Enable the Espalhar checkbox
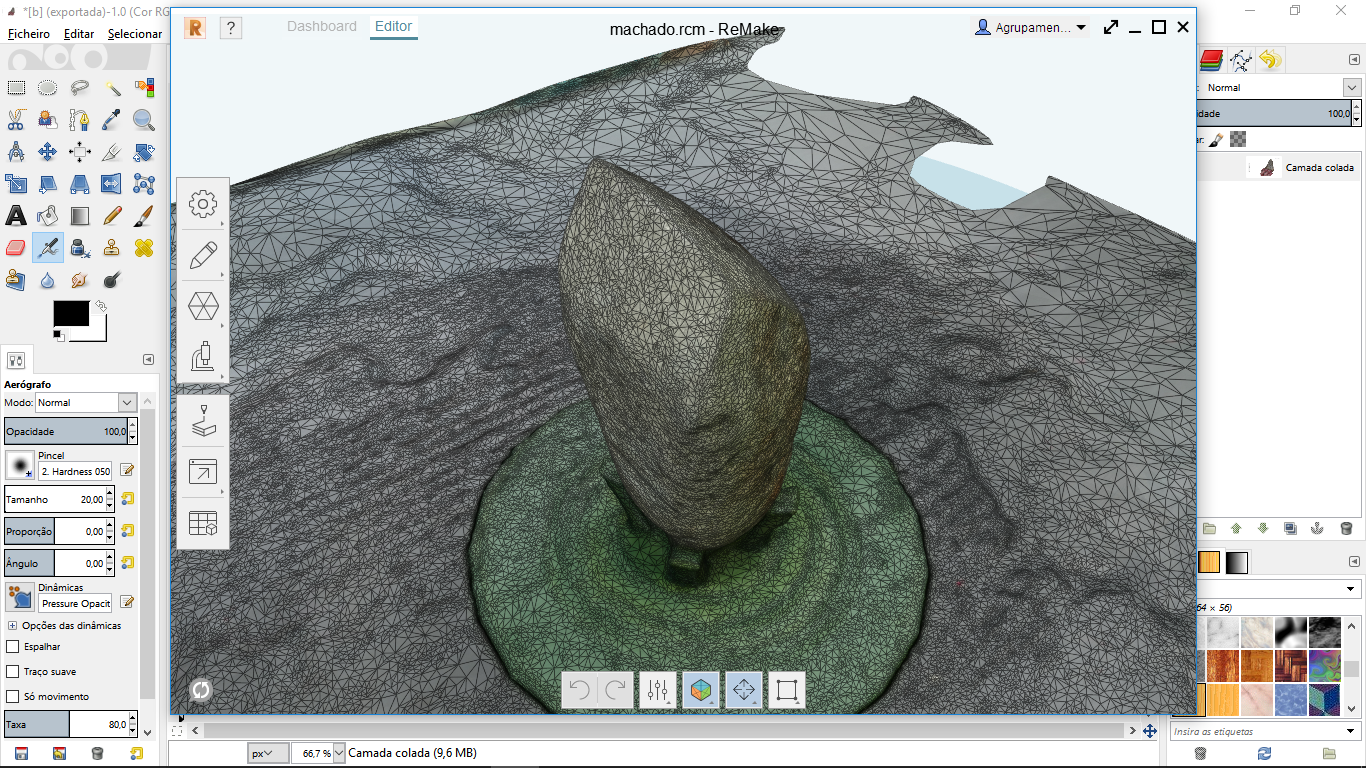Screen dimensions: 1366x768 (13, 646)
